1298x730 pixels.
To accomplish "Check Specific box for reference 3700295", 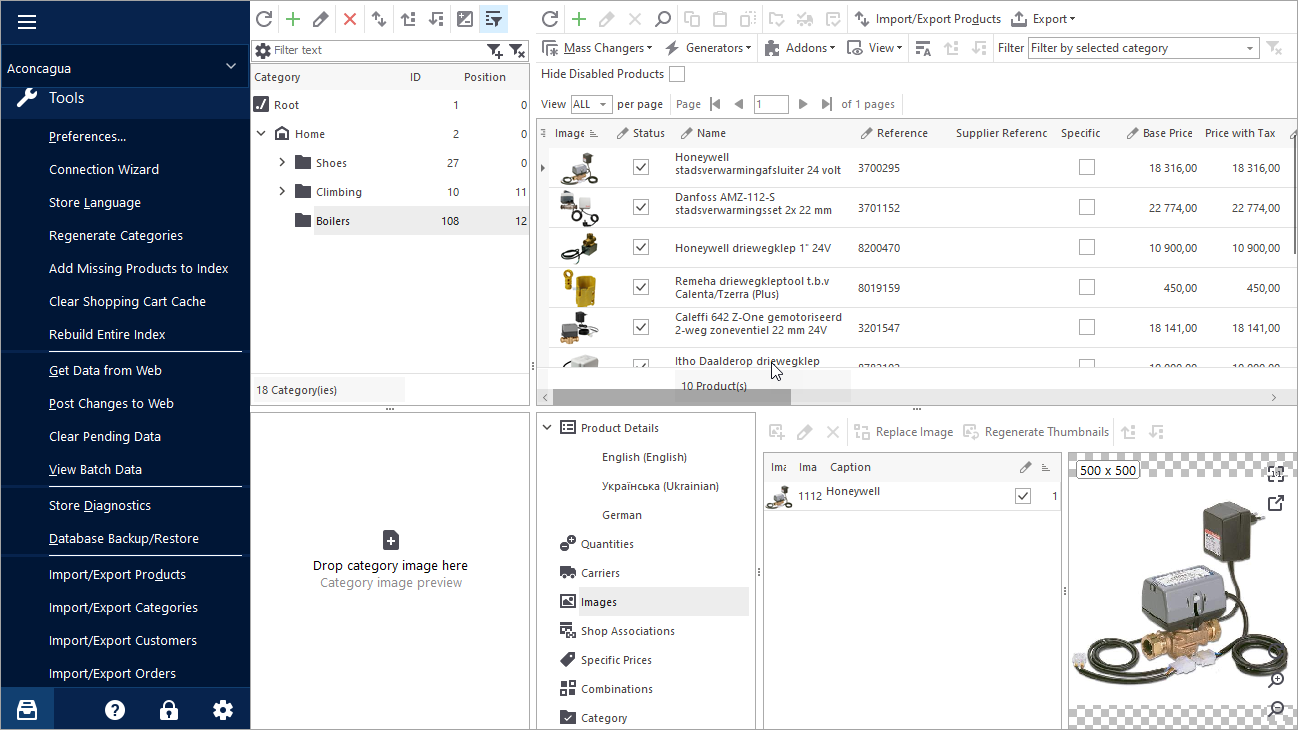I will [x=1087, y=167].
